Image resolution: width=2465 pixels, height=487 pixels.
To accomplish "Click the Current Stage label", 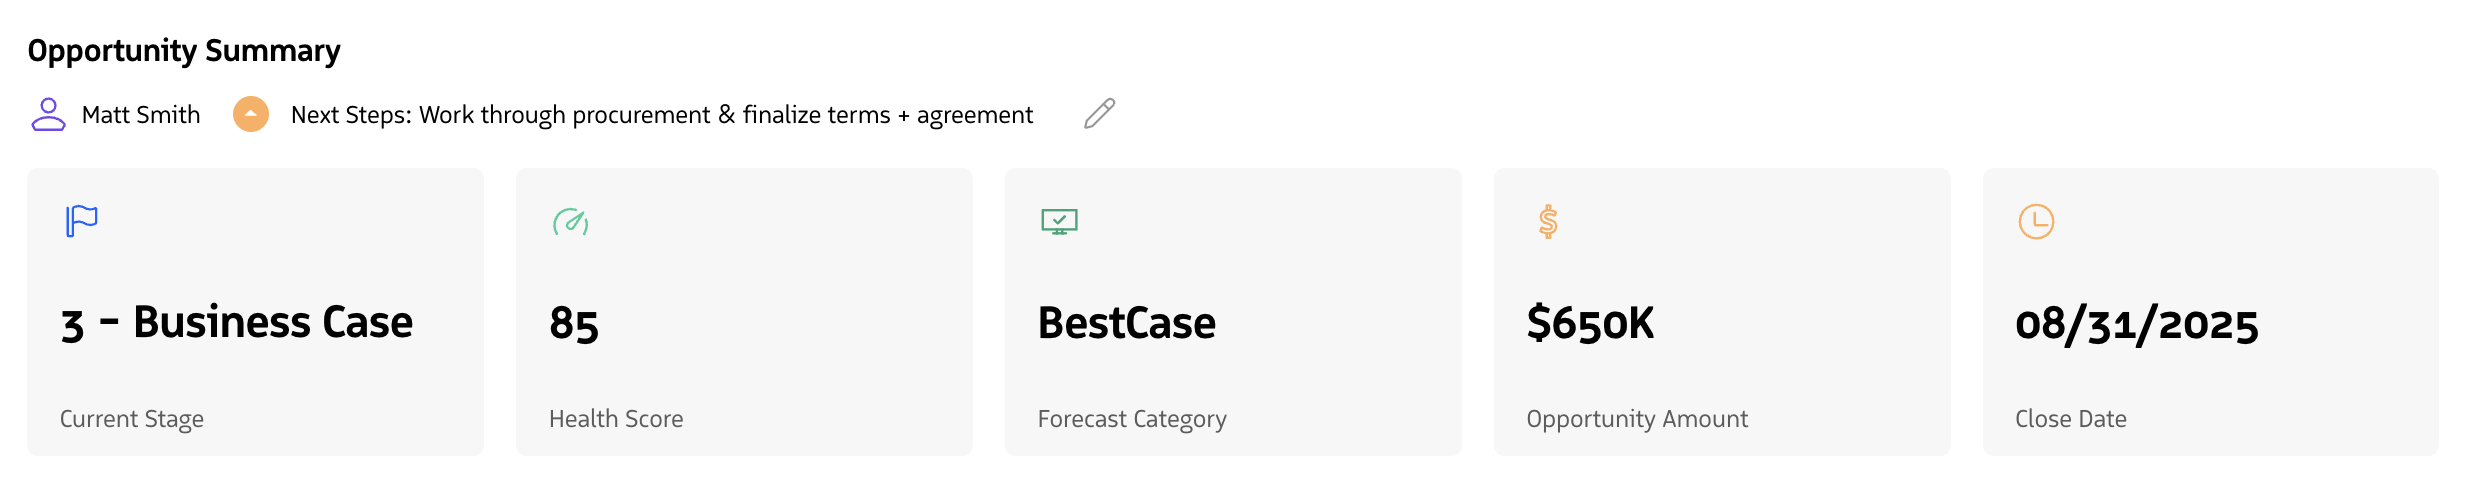I will [x=132, y=419].
